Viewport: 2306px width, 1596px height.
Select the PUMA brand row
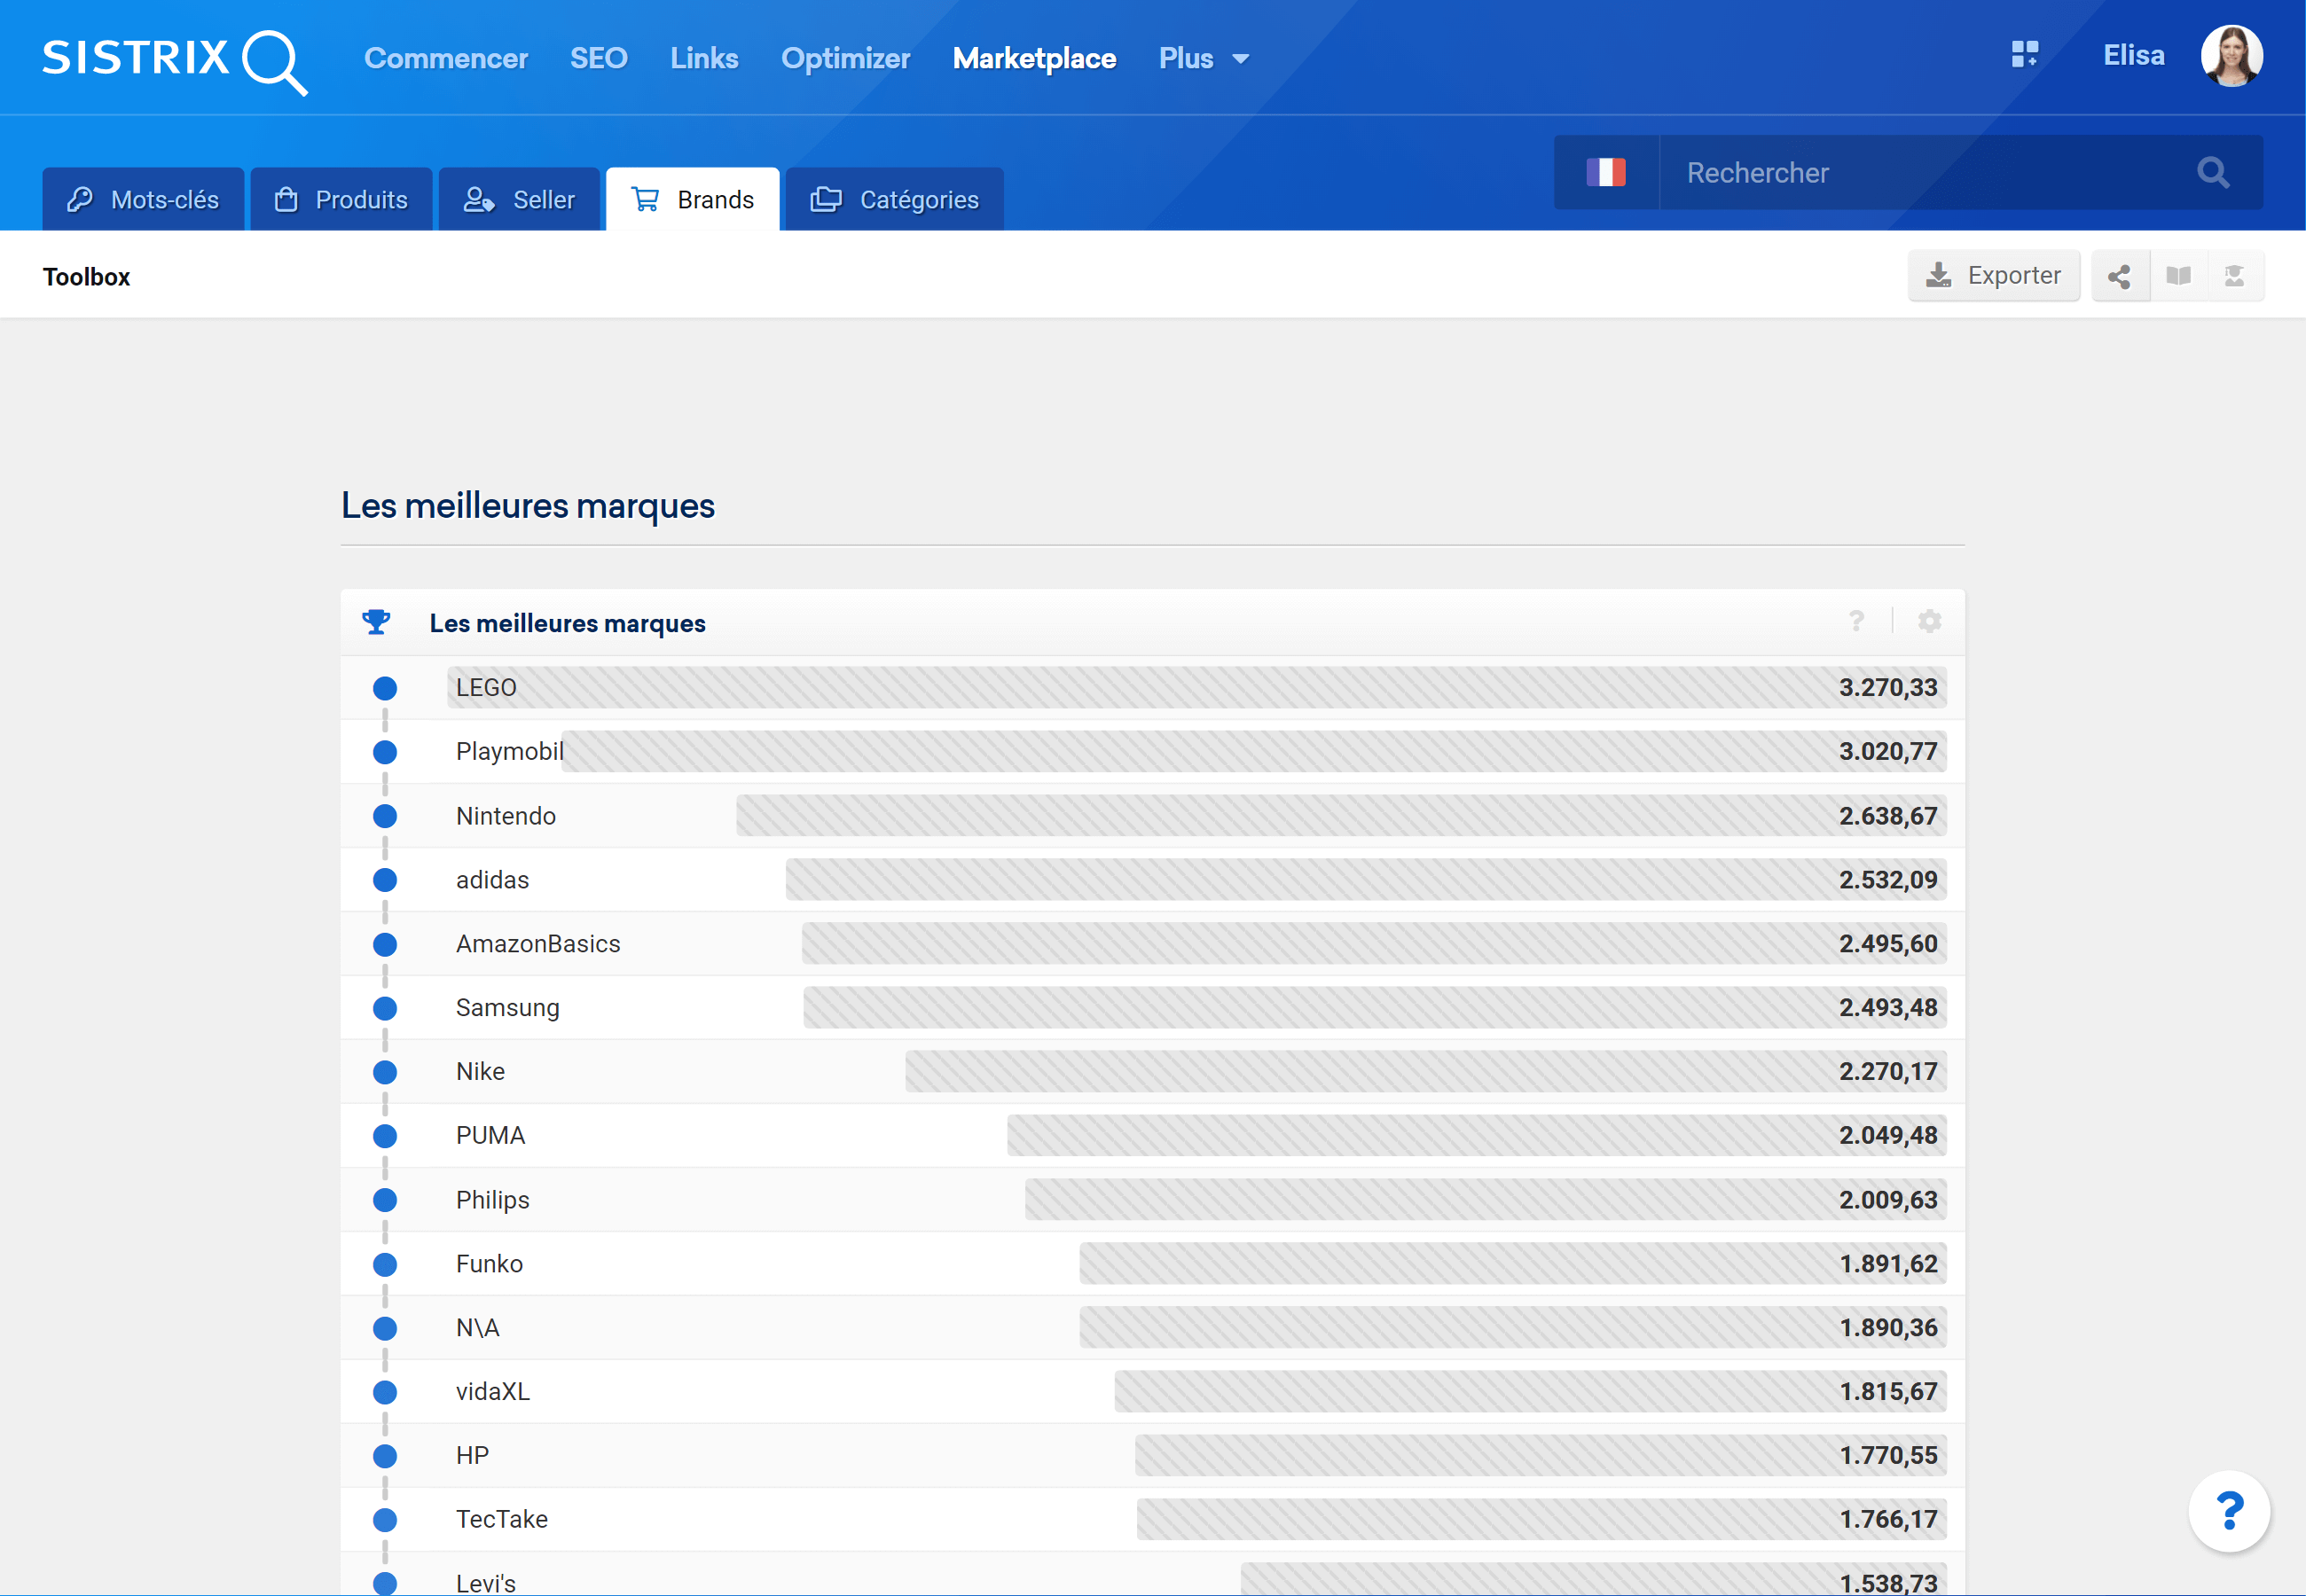pos(1152,1135)
